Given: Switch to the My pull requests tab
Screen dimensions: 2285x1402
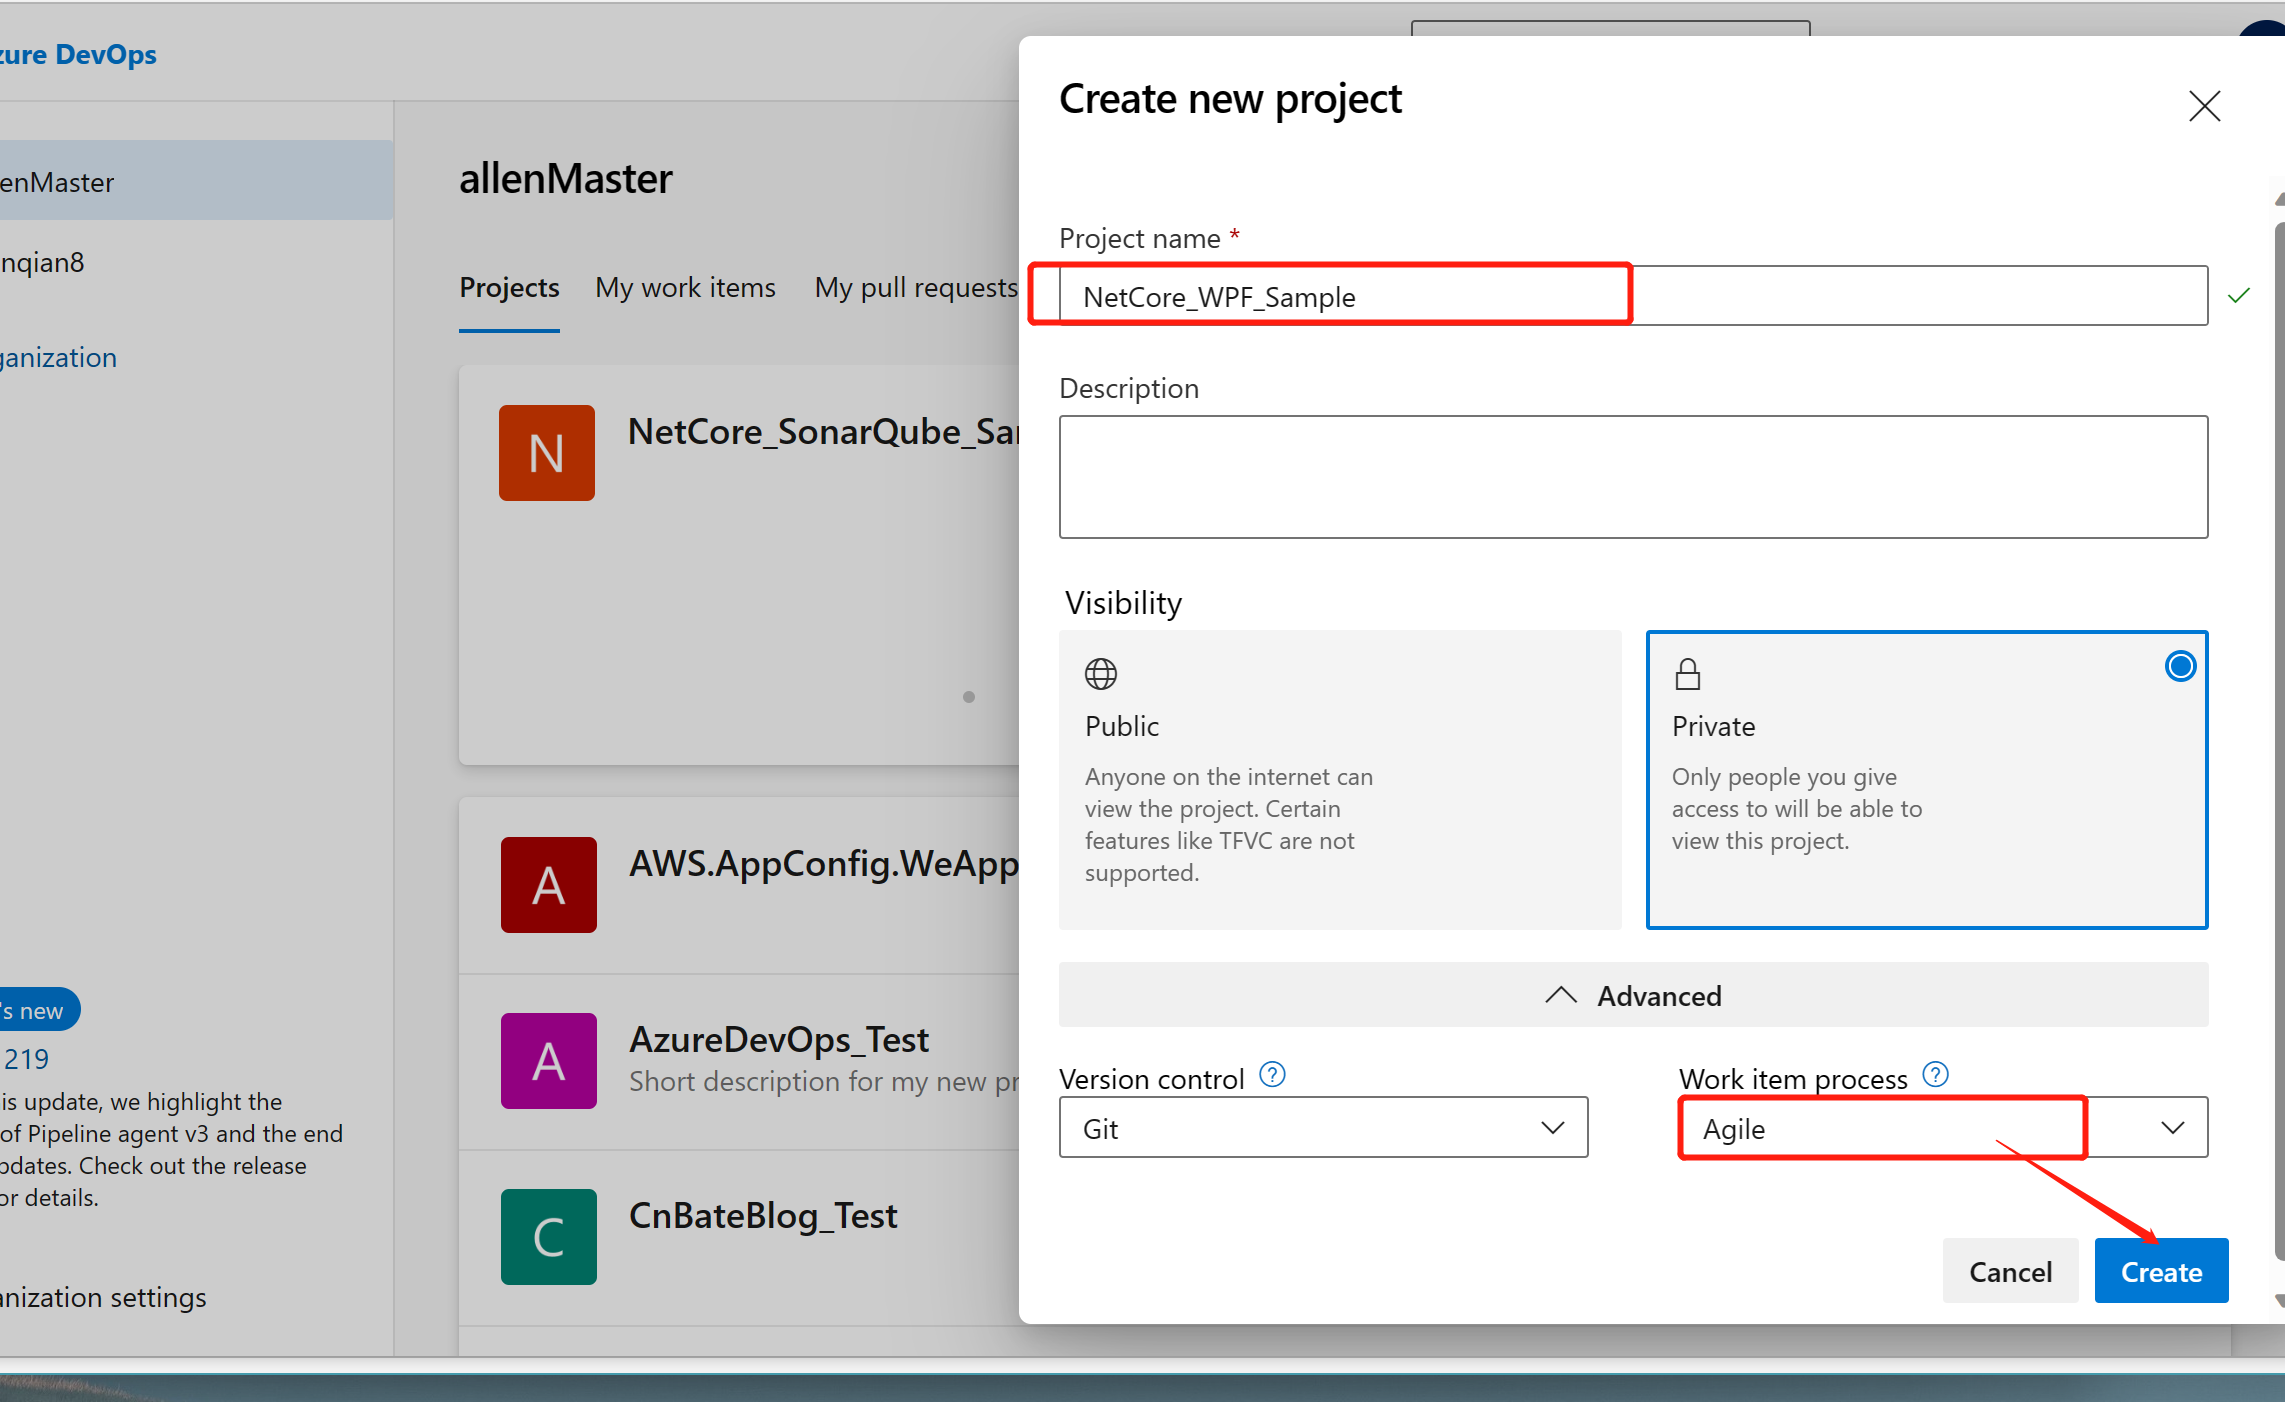Looking at the screenshot, I should (x=915, y=288).
